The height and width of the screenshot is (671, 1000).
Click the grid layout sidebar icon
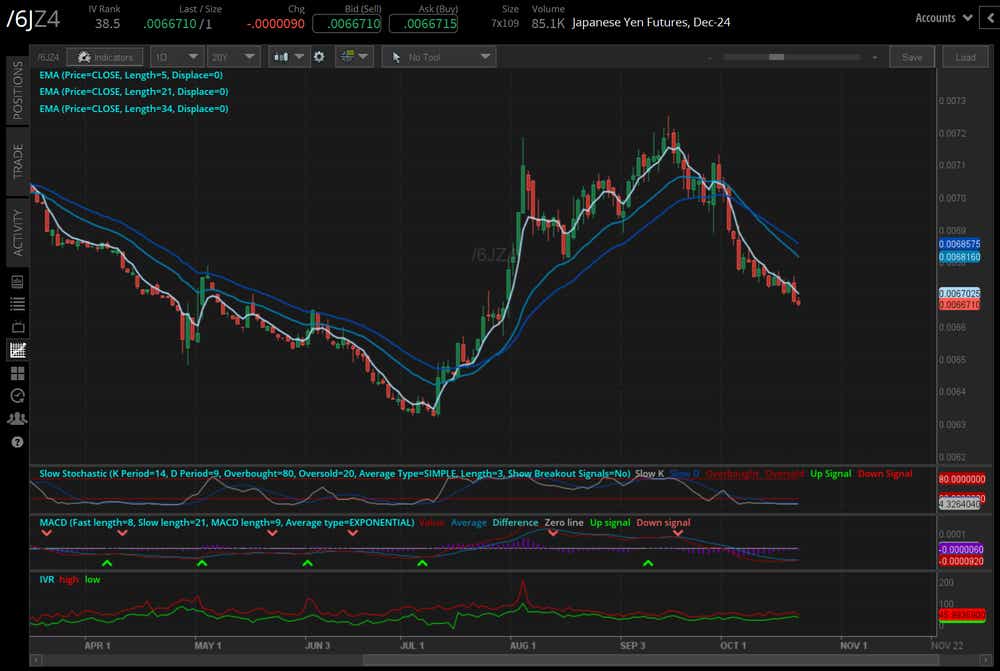[17, 373]
